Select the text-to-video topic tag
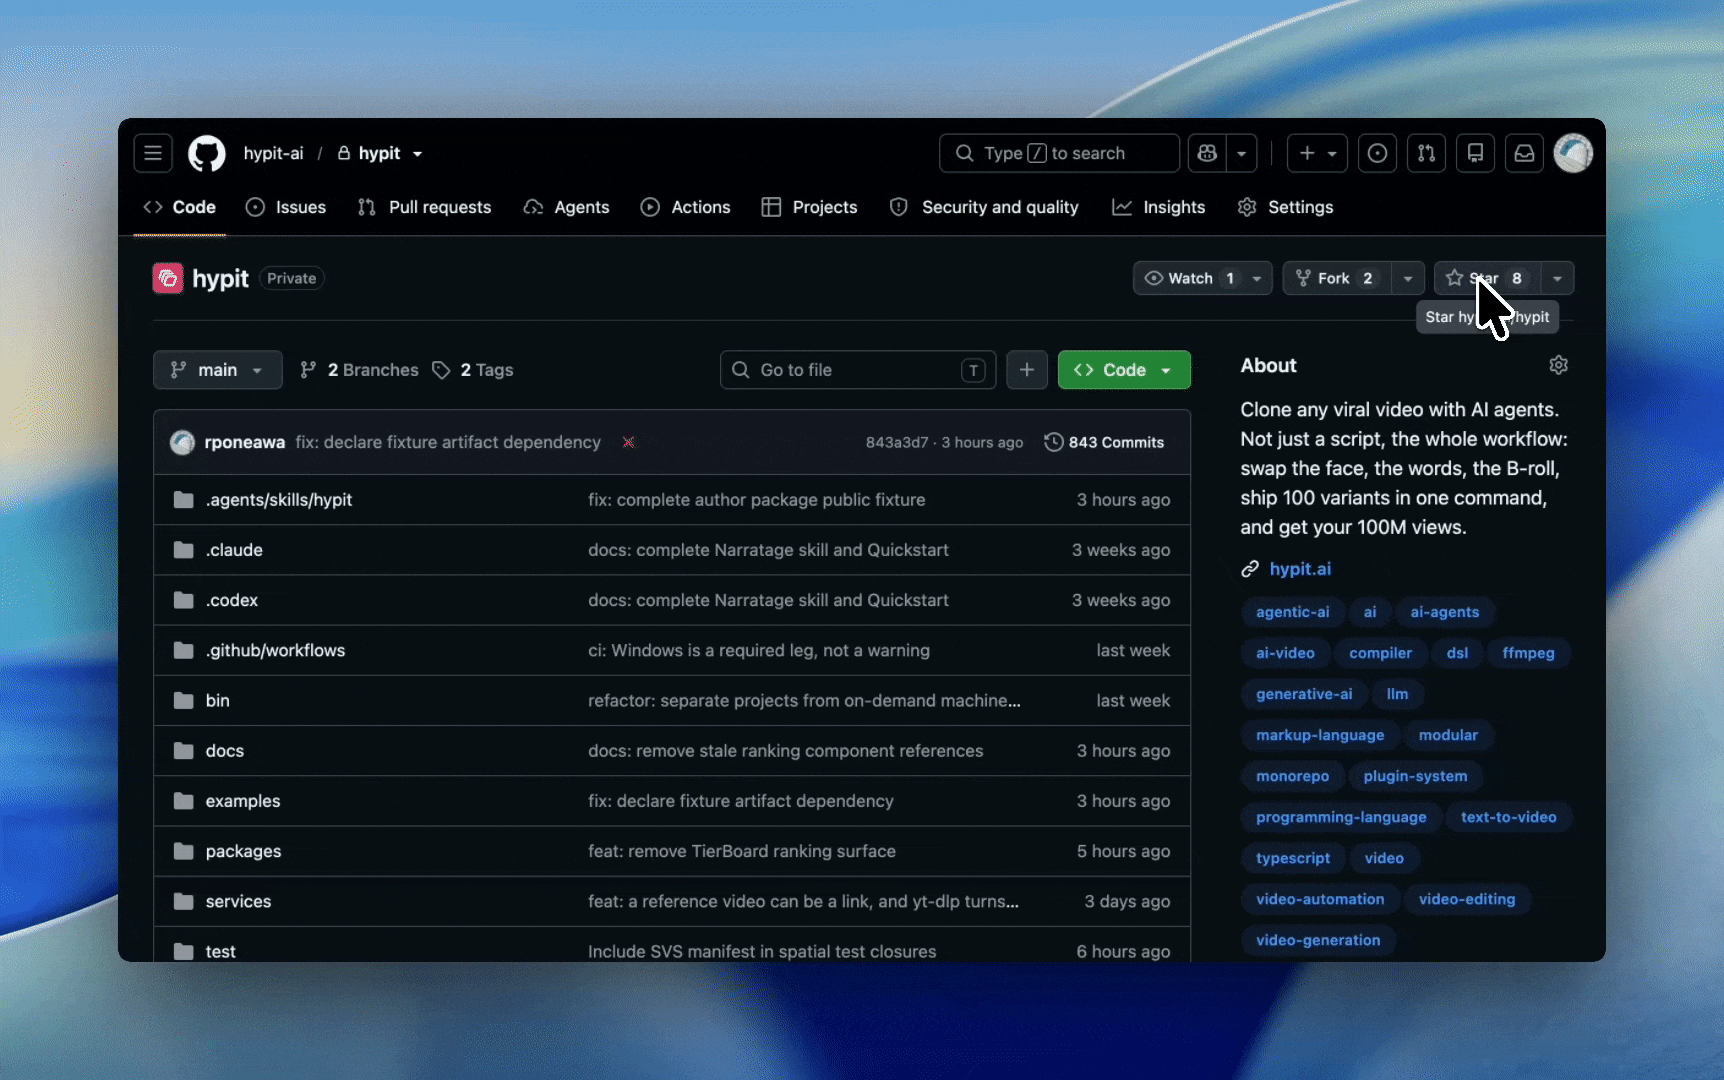The image size is (1724, 1080). click(x=1508, y=817)
